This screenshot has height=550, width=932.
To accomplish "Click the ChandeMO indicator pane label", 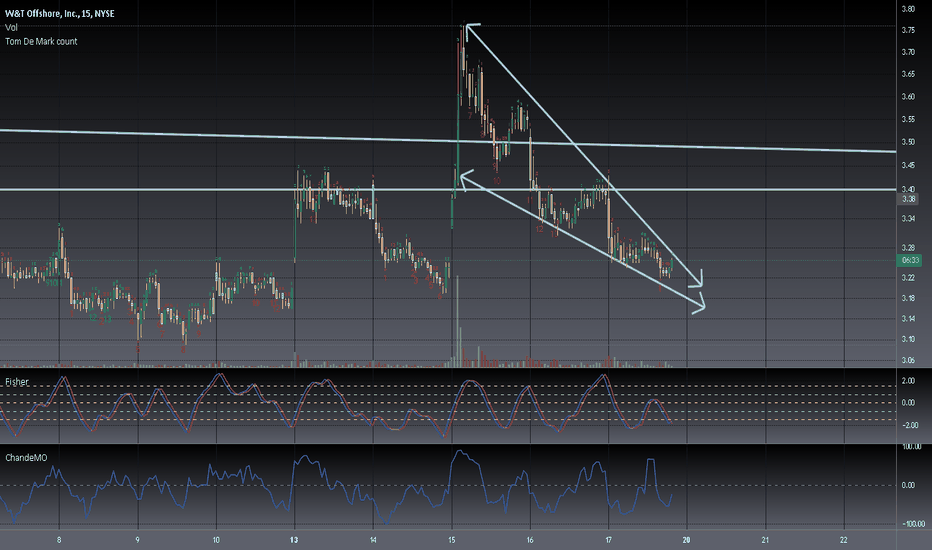I will click(x=26, y=458).
